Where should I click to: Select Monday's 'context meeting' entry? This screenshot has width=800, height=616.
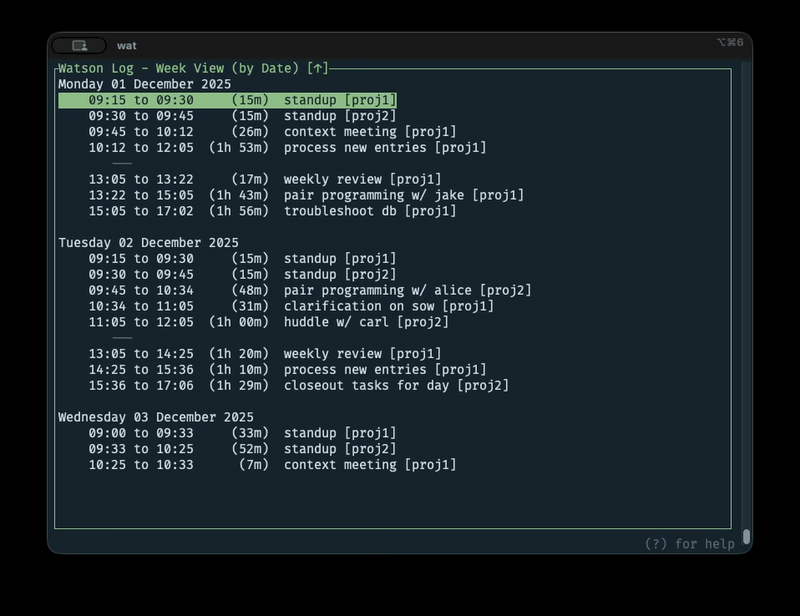pyautogui.click(x=272, y=132)
